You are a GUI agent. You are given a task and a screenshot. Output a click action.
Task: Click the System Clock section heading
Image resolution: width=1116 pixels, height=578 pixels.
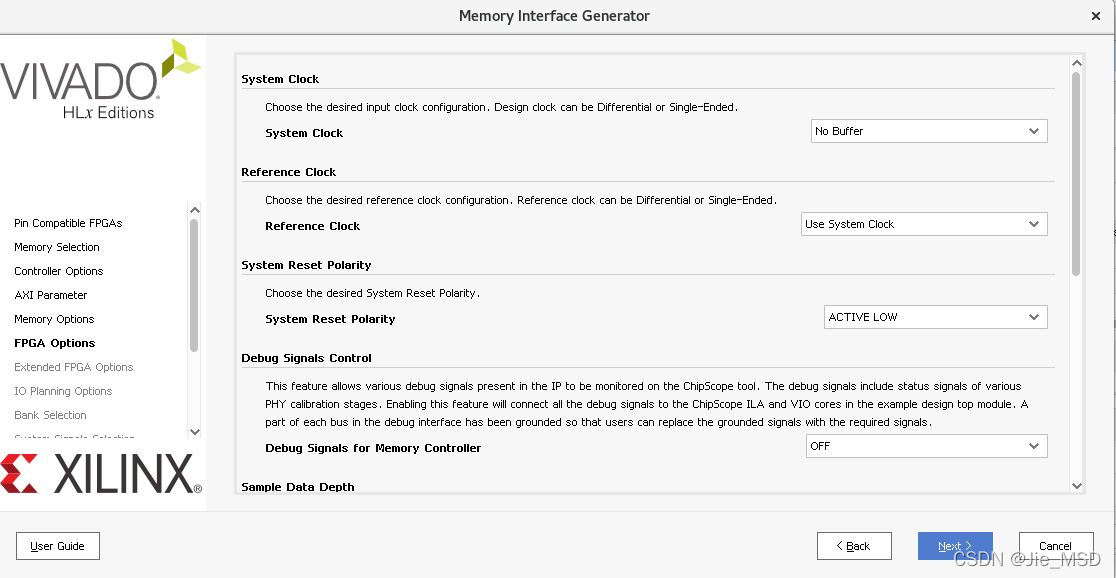coord(280,79)
